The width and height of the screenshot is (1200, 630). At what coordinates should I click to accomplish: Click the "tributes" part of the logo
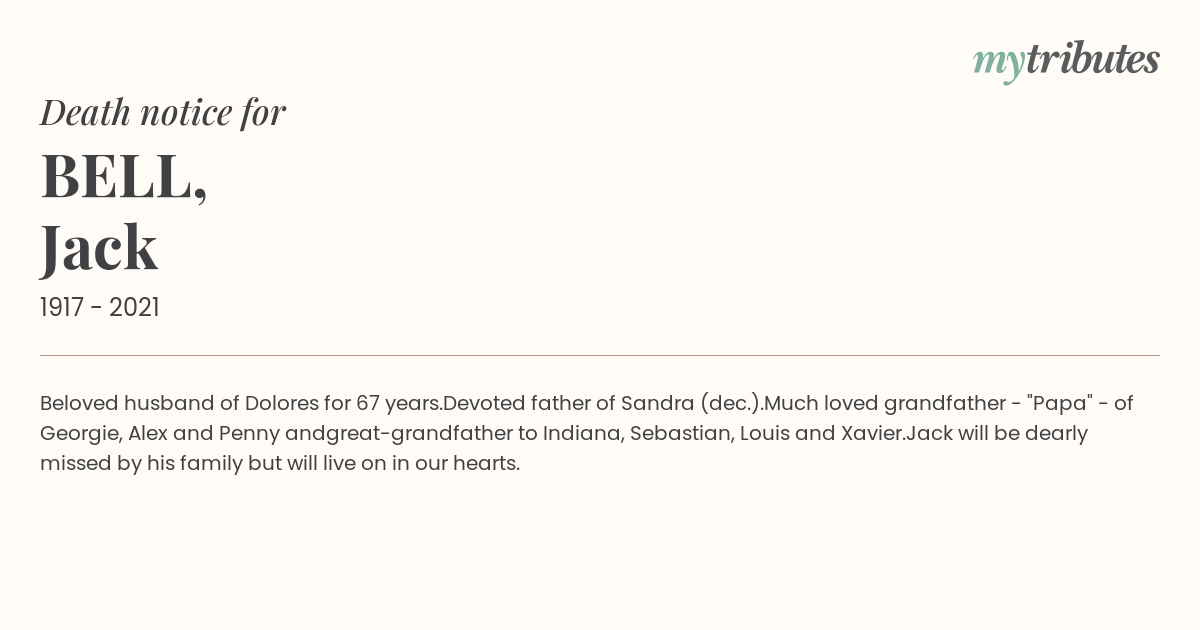[1092, 59]
